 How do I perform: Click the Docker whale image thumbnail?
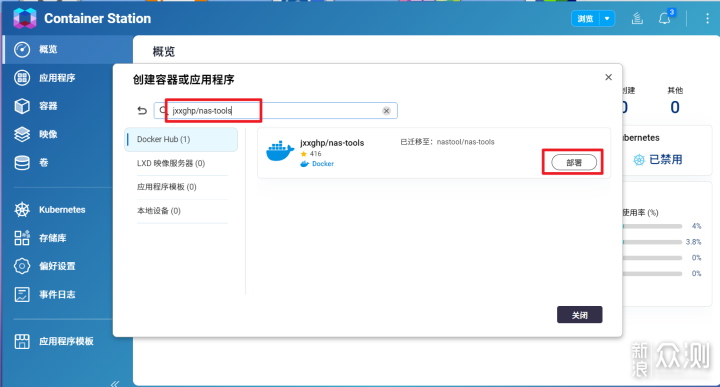tap(280, 152)
